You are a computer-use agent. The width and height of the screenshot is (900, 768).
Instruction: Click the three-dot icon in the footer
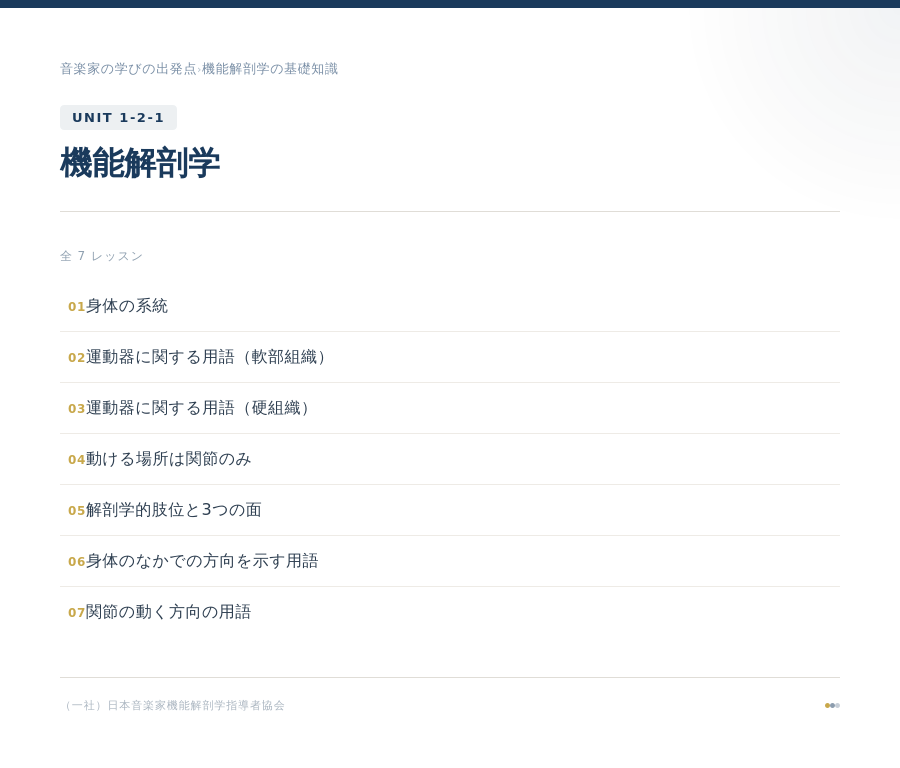click(832, 705)
